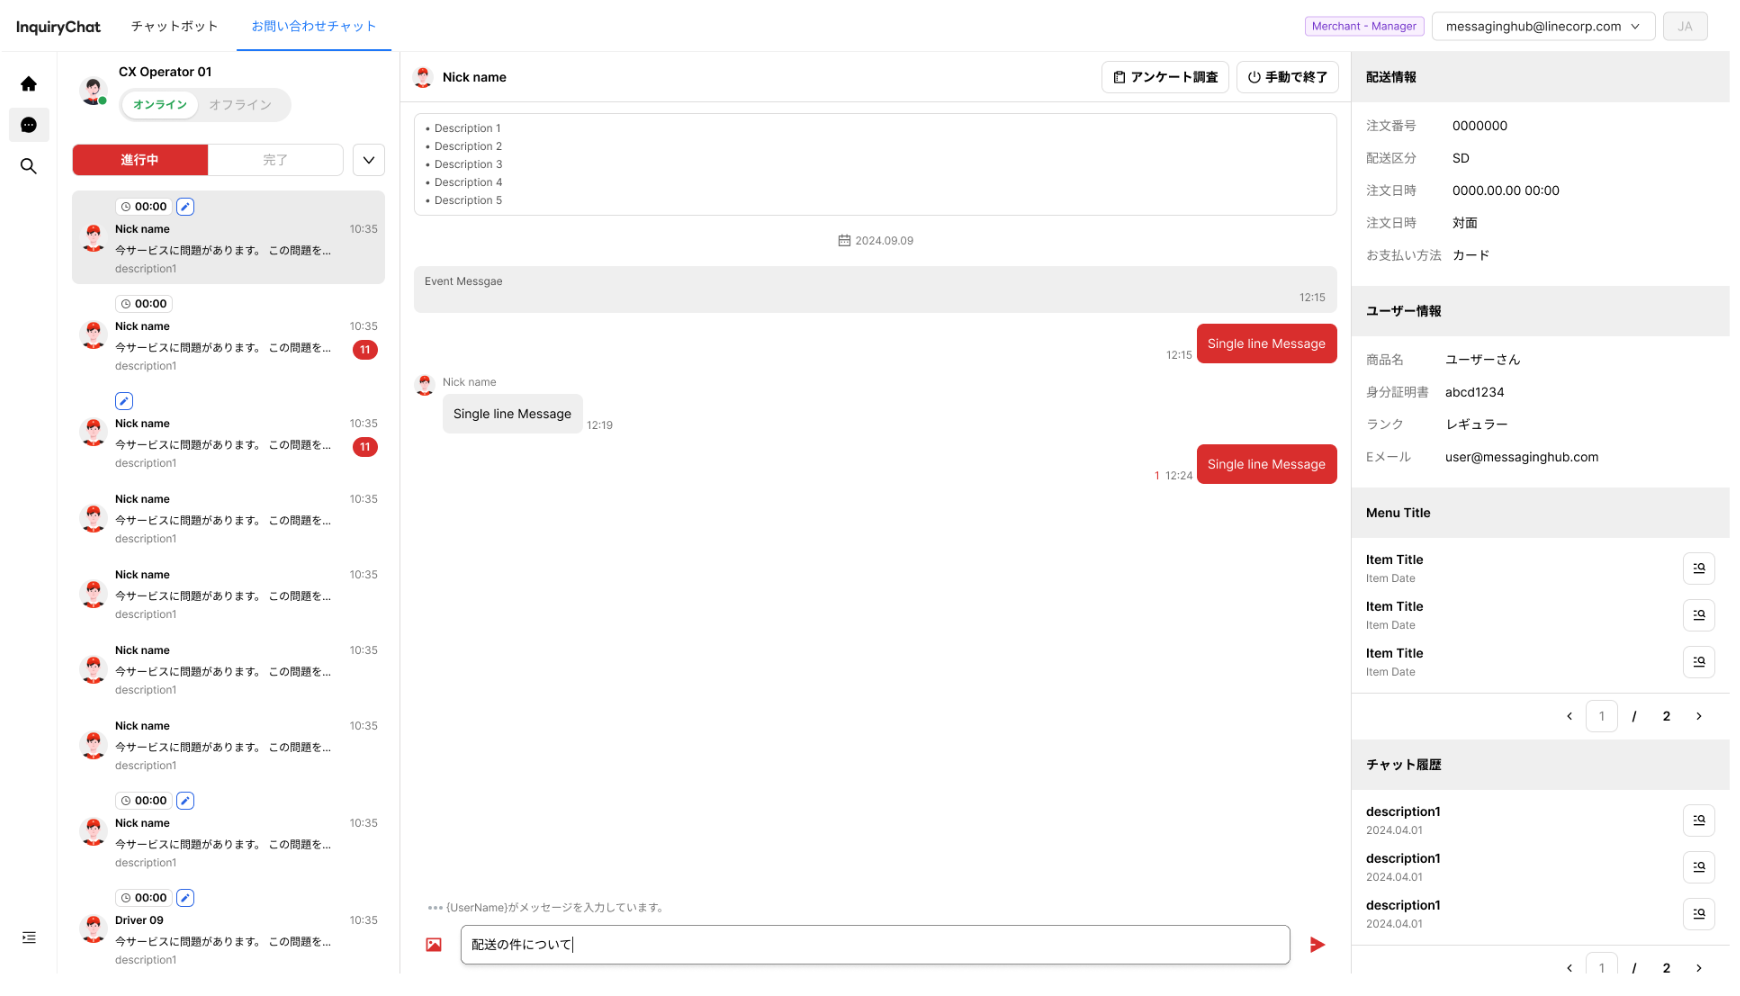Click the edit pencil icon on Driver 09 chat
1740x996 pixels.
tap(185, 898)
